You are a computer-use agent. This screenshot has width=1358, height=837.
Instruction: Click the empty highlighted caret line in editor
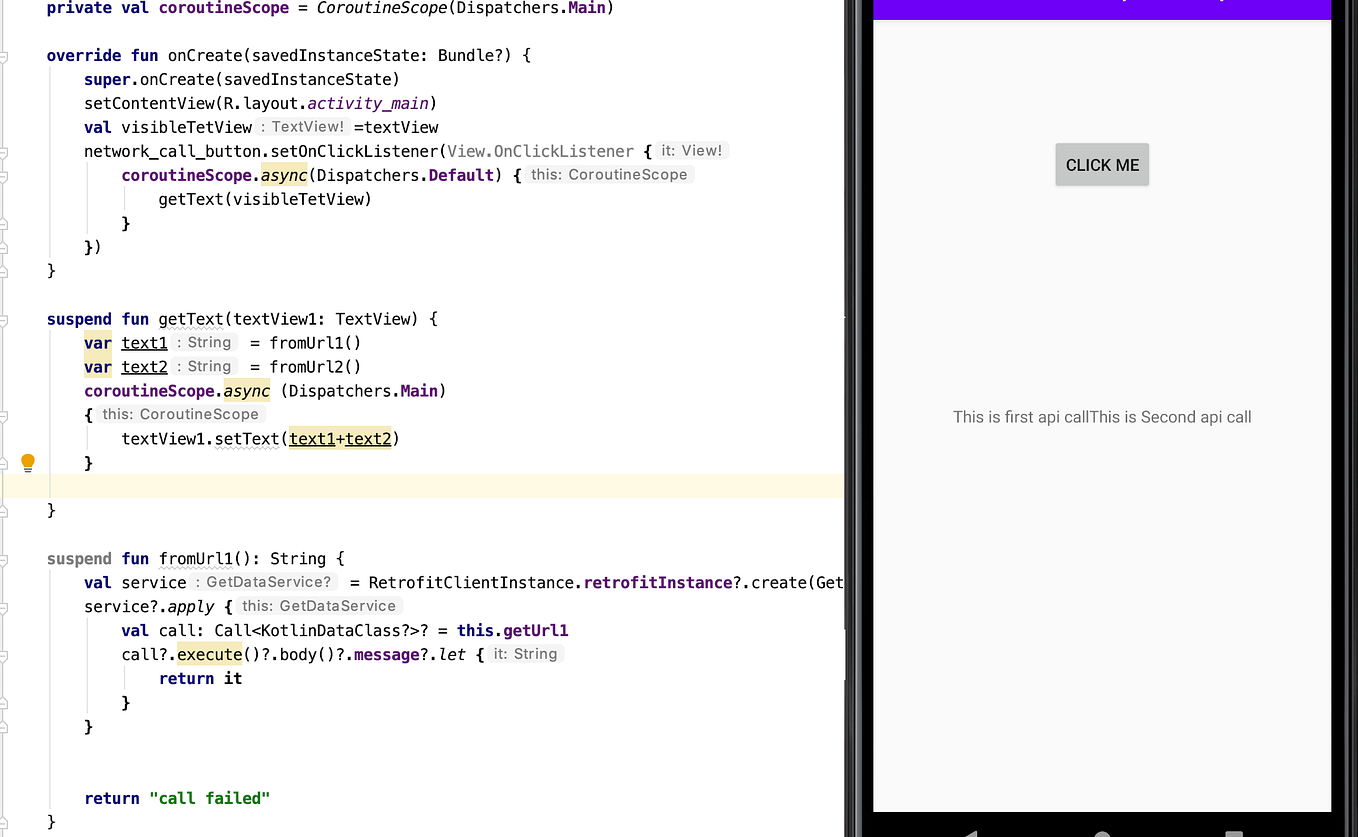click(422, 486)
